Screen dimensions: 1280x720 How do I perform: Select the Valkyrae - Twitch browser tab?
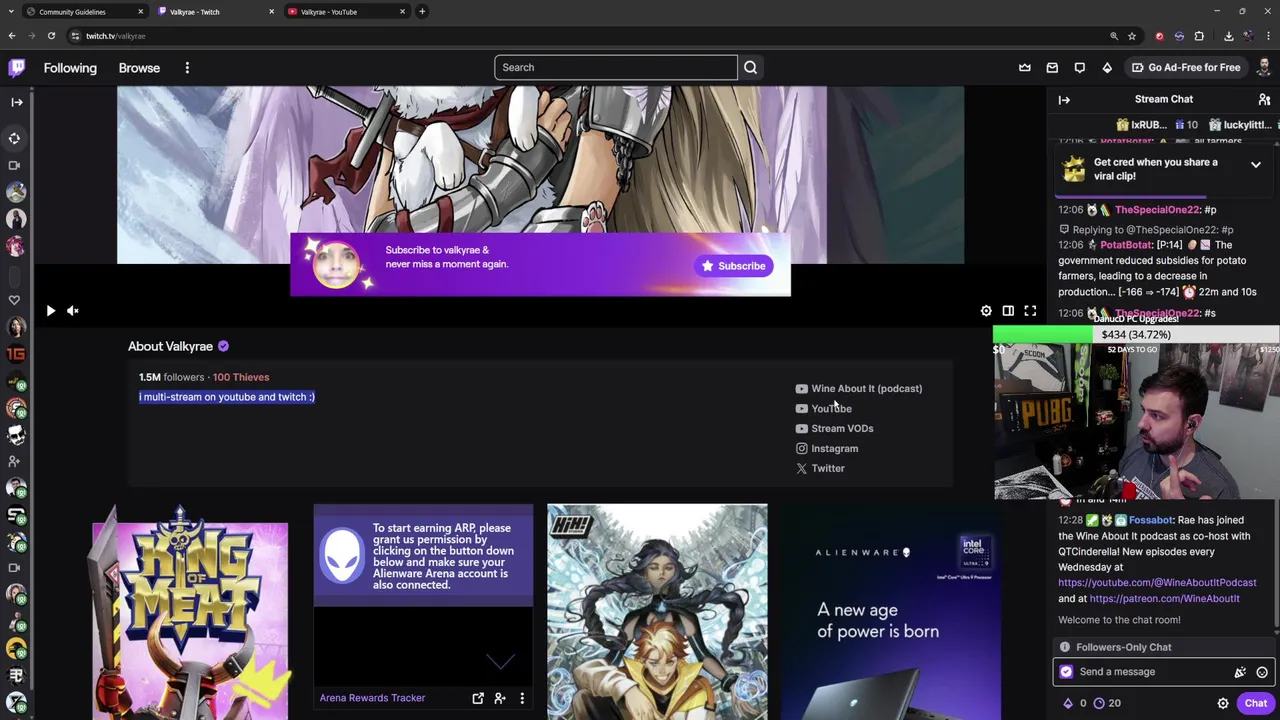coord(214,12)
